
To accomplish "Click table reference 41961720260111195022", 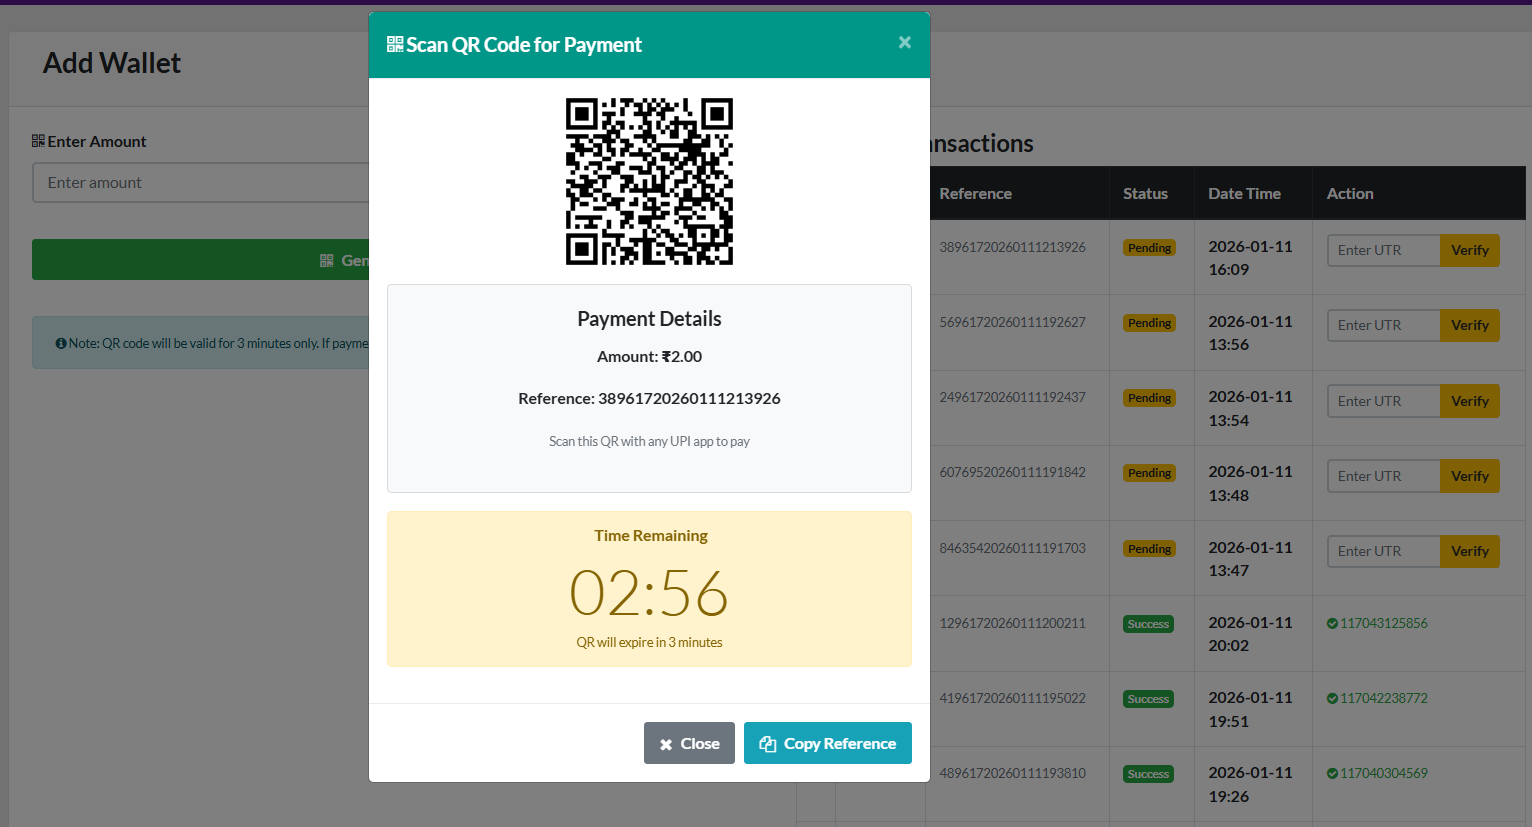I will [x=1012, y=698].
